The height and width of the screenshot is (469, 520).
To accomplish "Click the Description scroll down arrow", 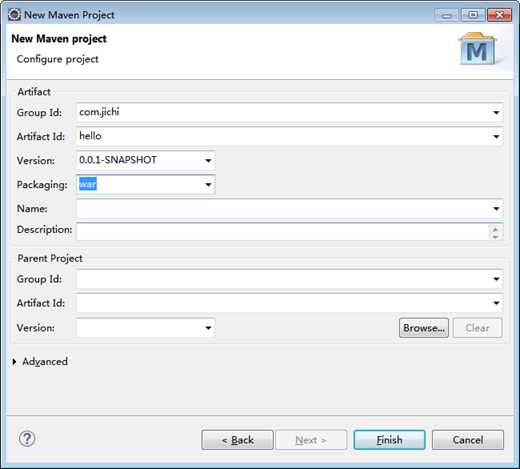I will [x=495, y=236].
